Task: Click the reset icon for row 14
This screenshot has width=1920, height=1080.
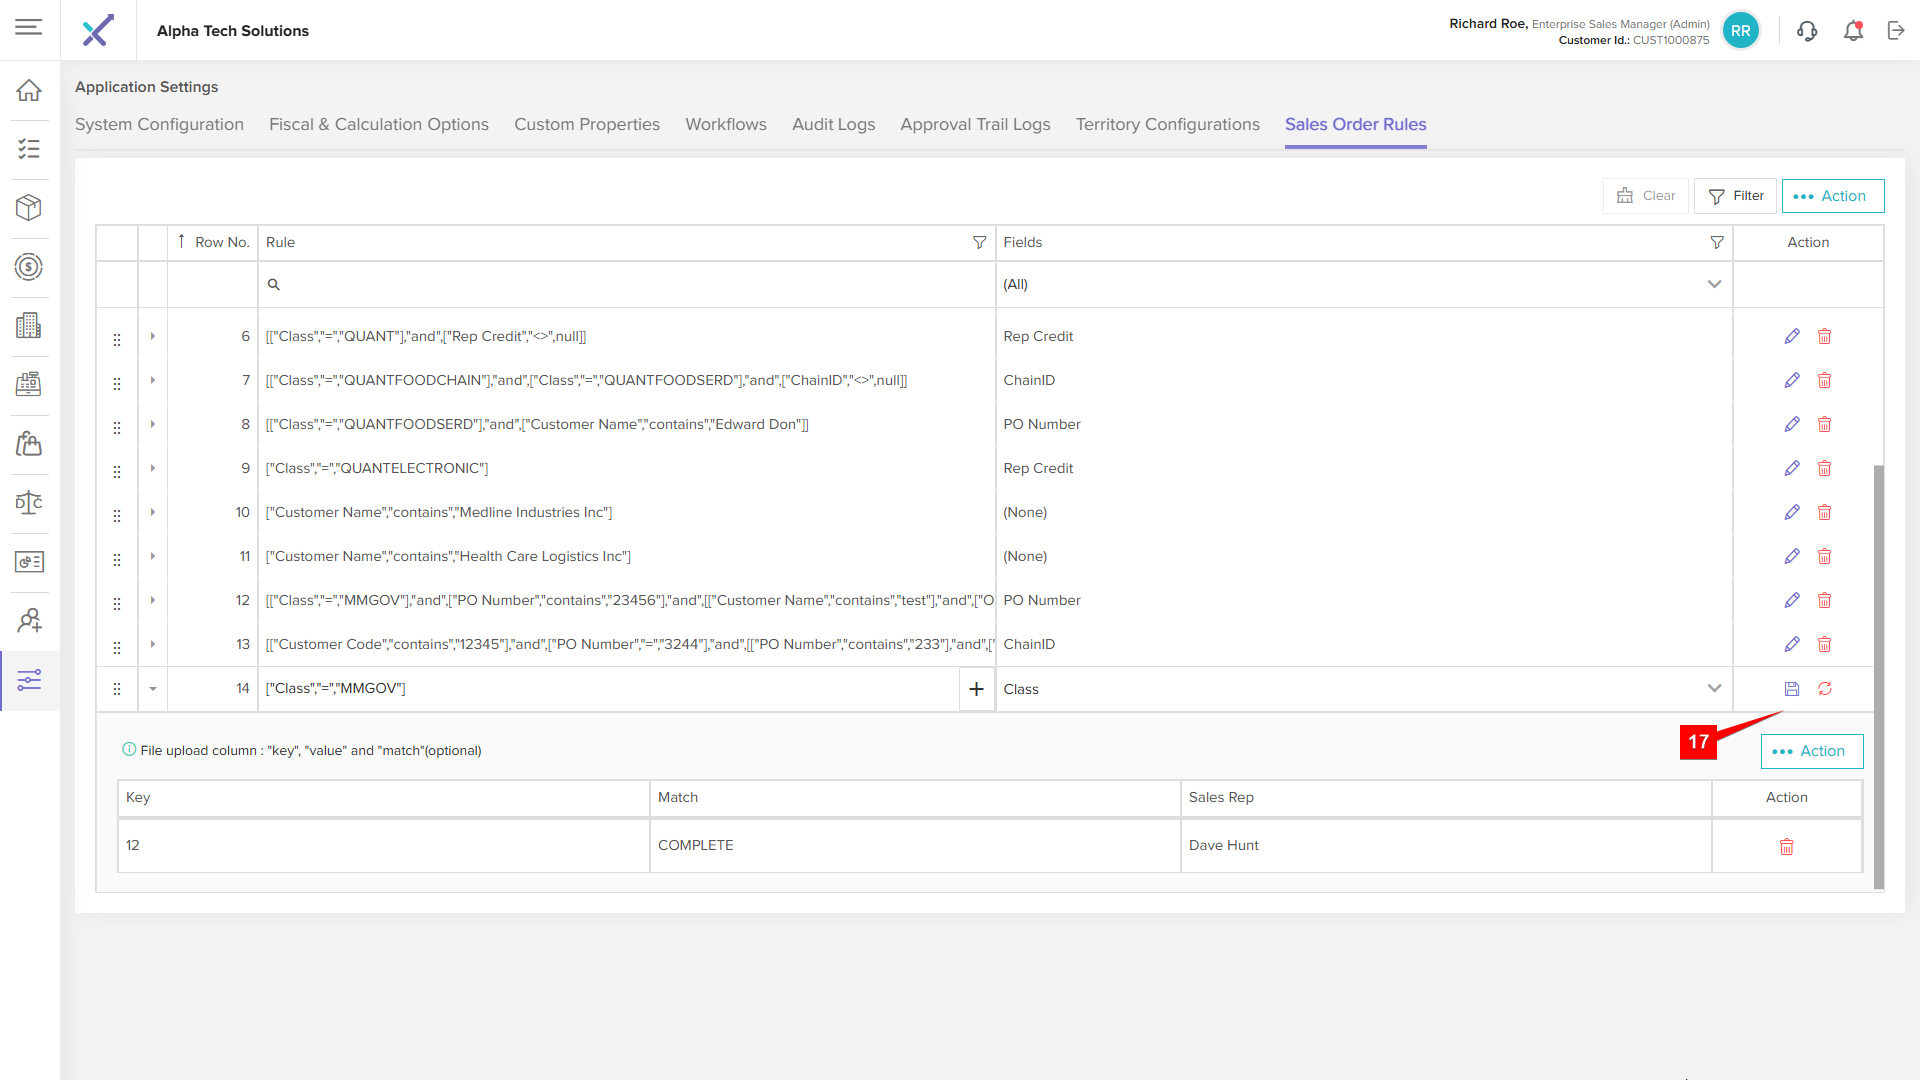Action: (x=1825, y=689)
